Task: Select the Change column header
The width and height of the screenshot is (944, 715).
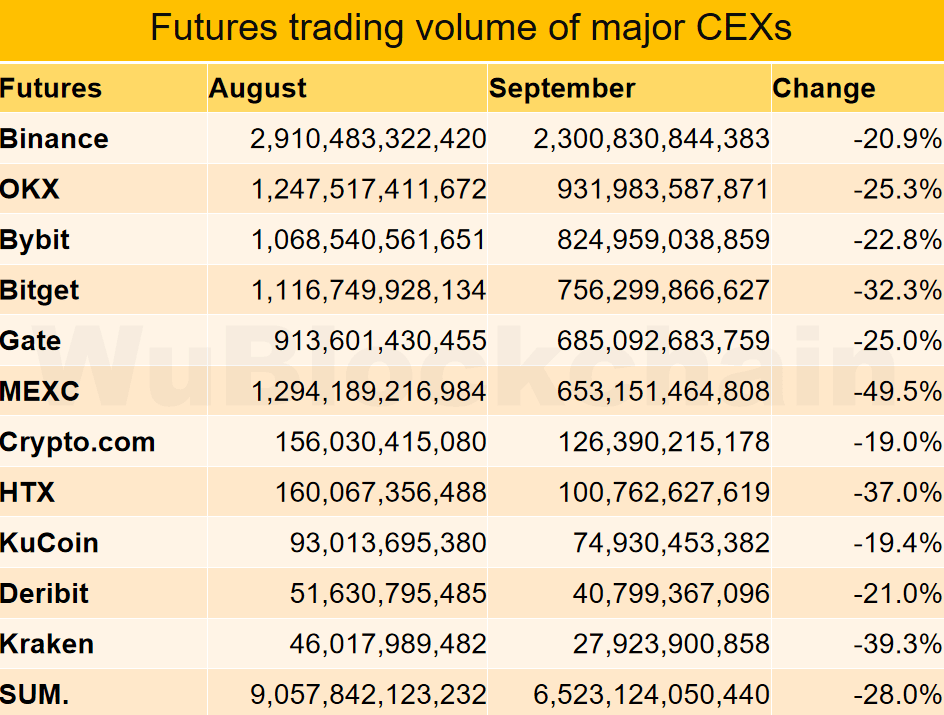Action: click(x=824, y=88)
